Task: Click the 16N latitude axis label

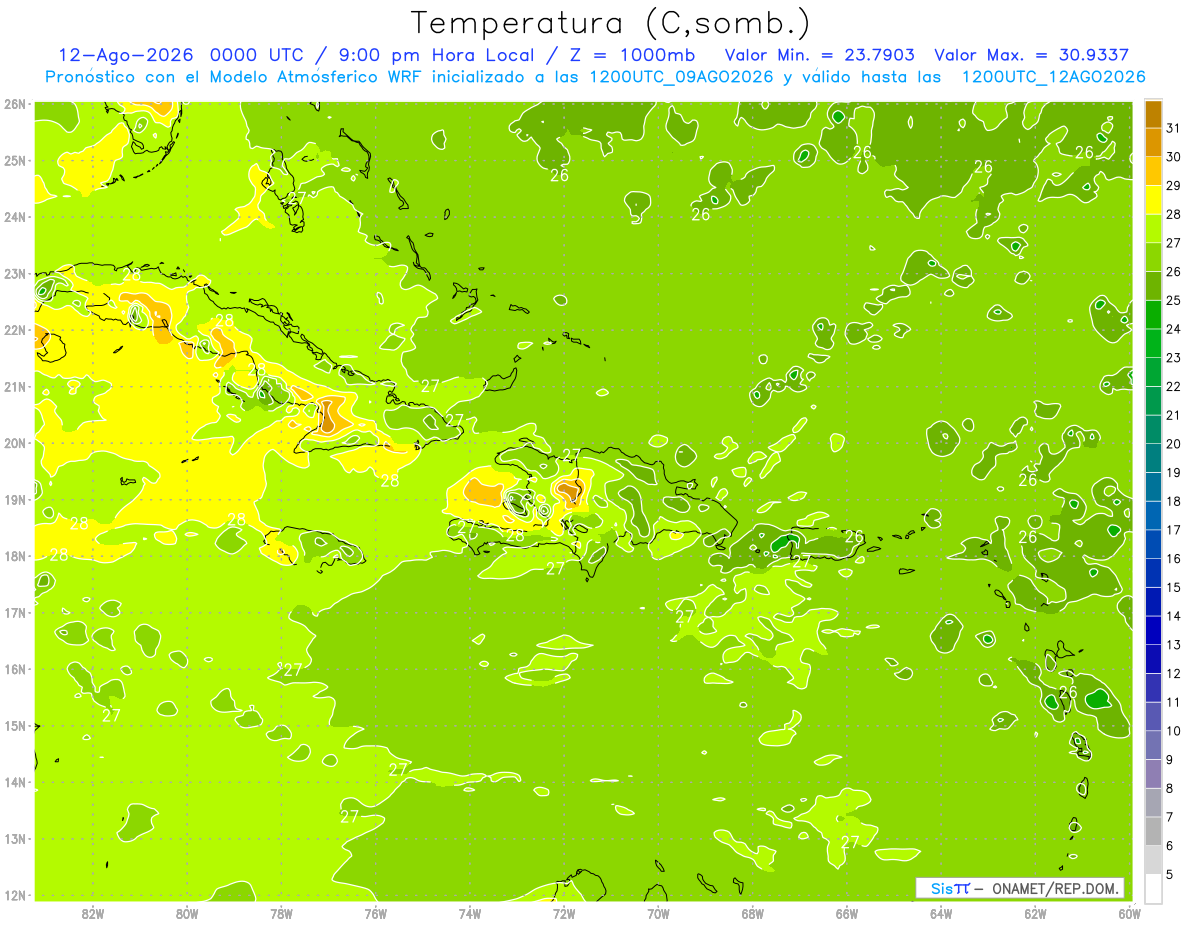Action: [15, 669]
